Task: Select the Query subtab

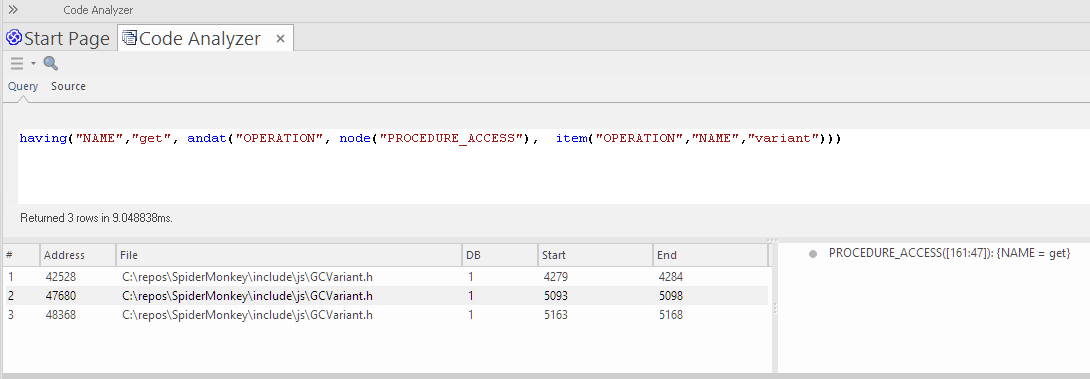Action: click(x=23, y=86)
